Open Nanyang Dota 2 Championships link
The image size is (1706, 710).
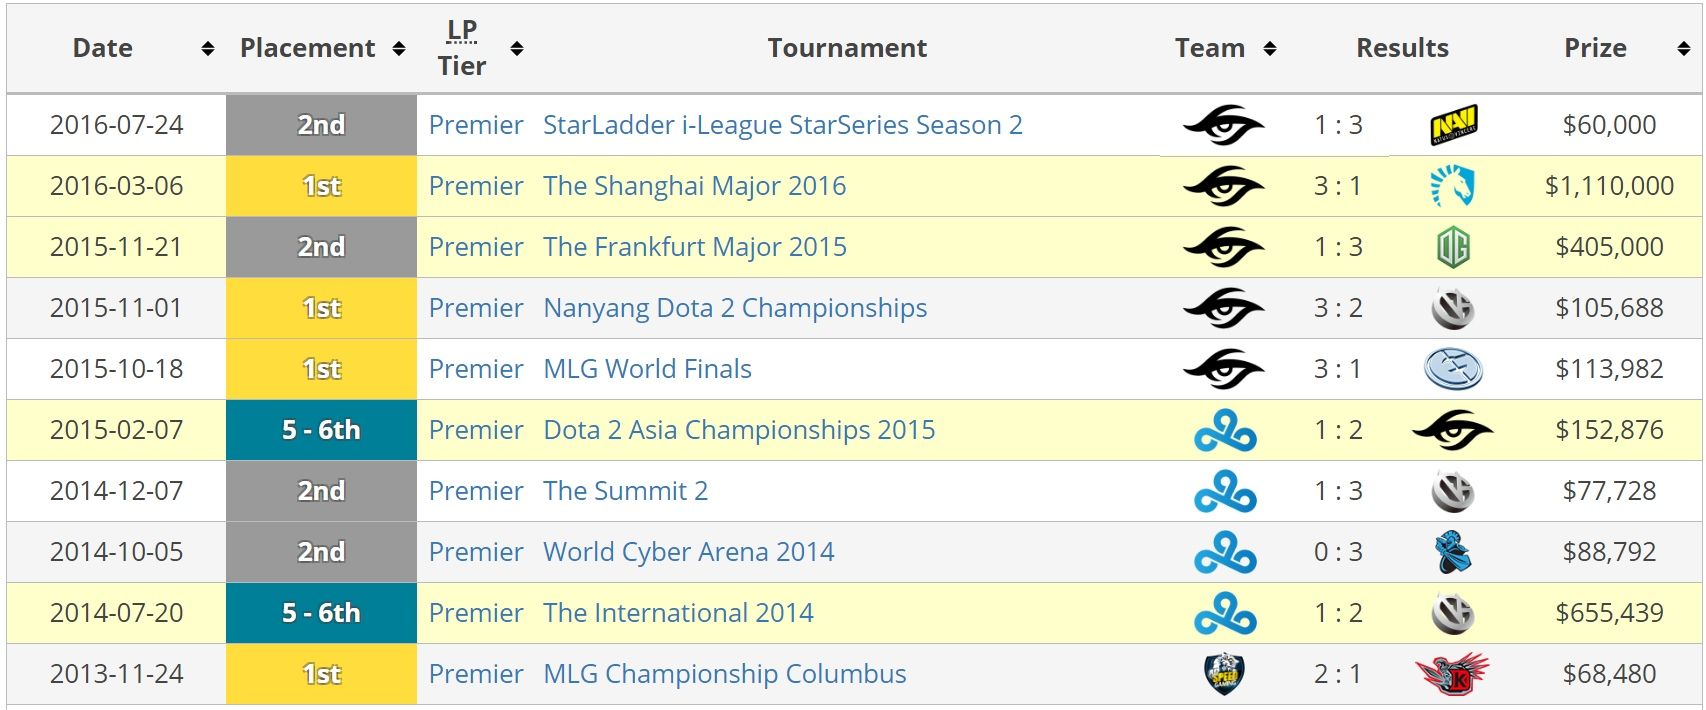[735, 308]
